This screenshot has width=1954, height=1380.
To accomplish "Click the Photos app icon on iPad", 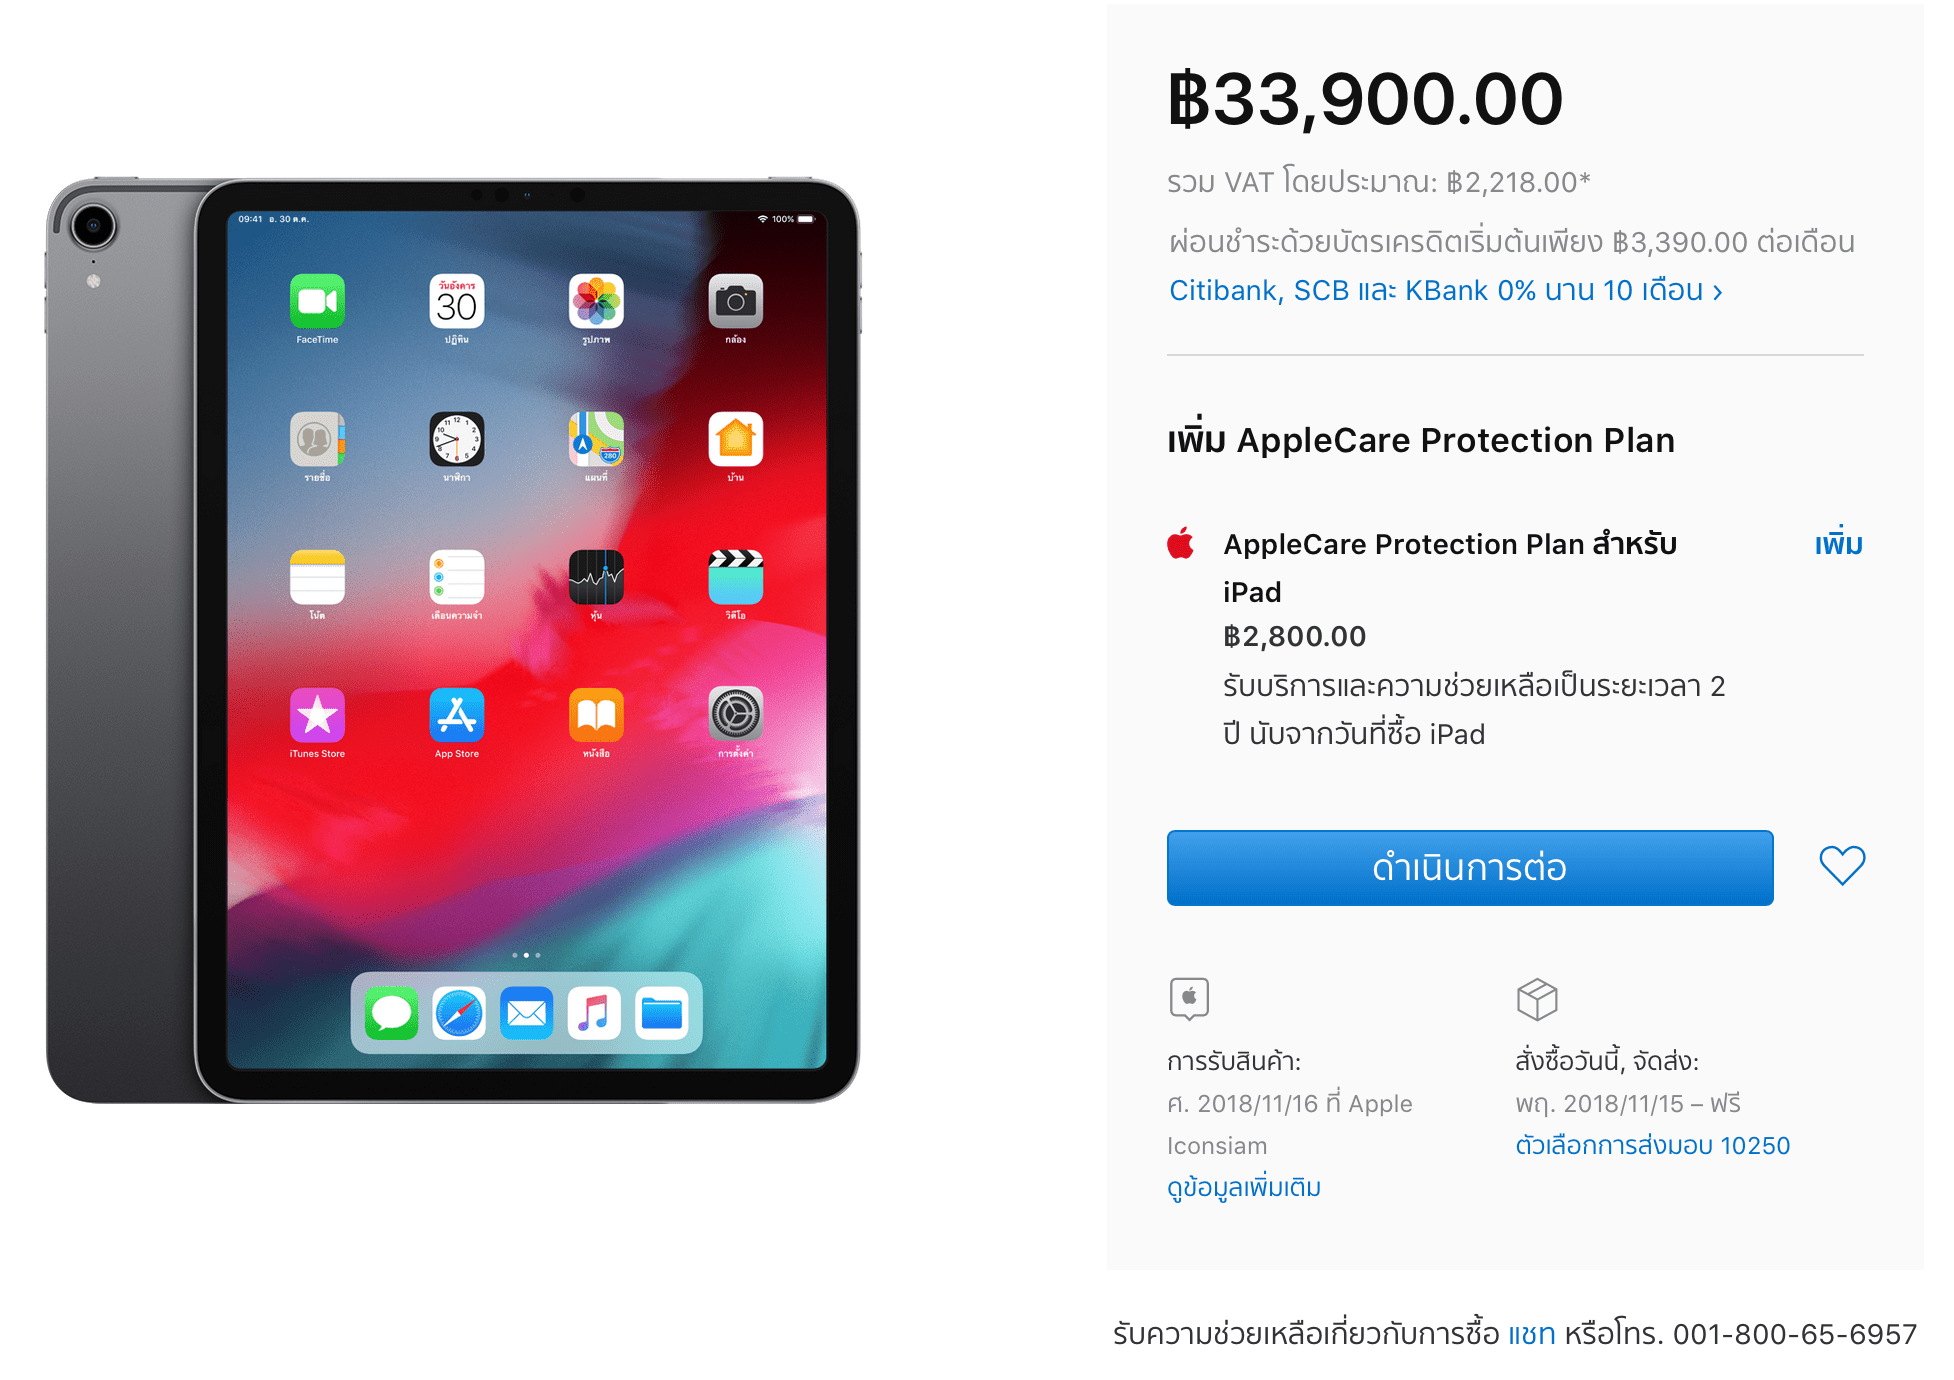I will click(x=596, y=301).
